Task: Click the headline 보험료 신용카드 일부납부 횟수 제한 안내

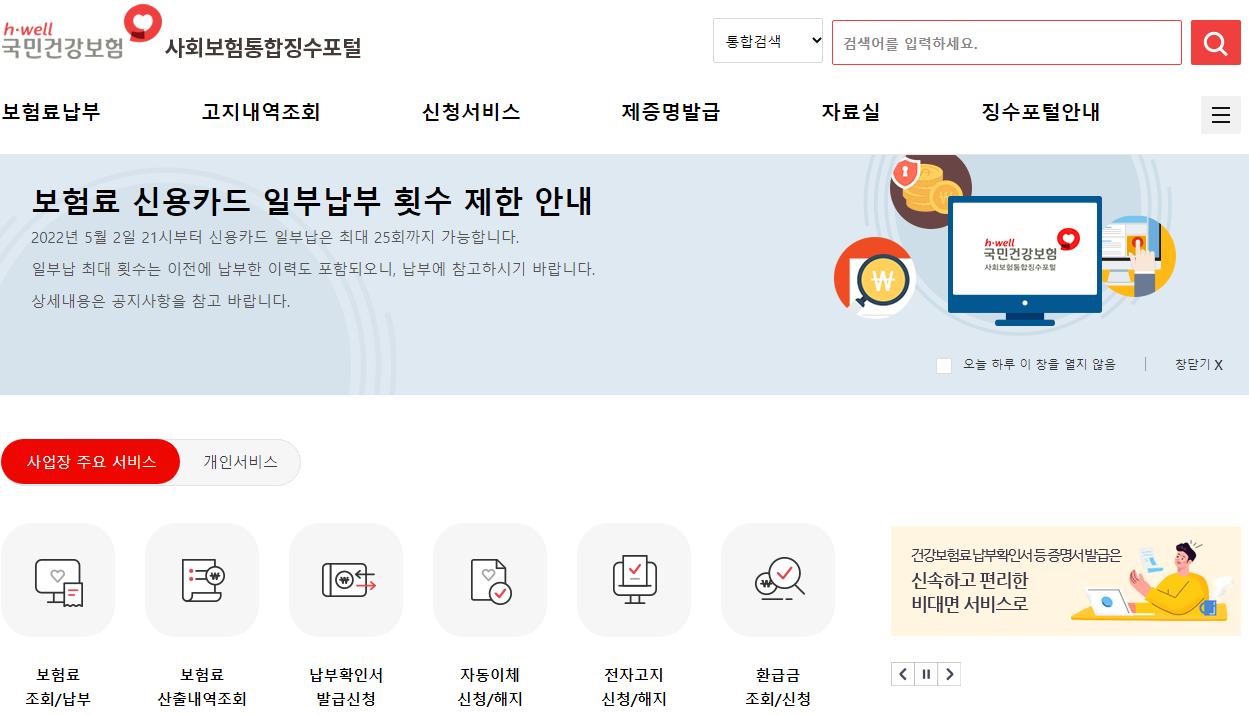Action: pos(312,201)
